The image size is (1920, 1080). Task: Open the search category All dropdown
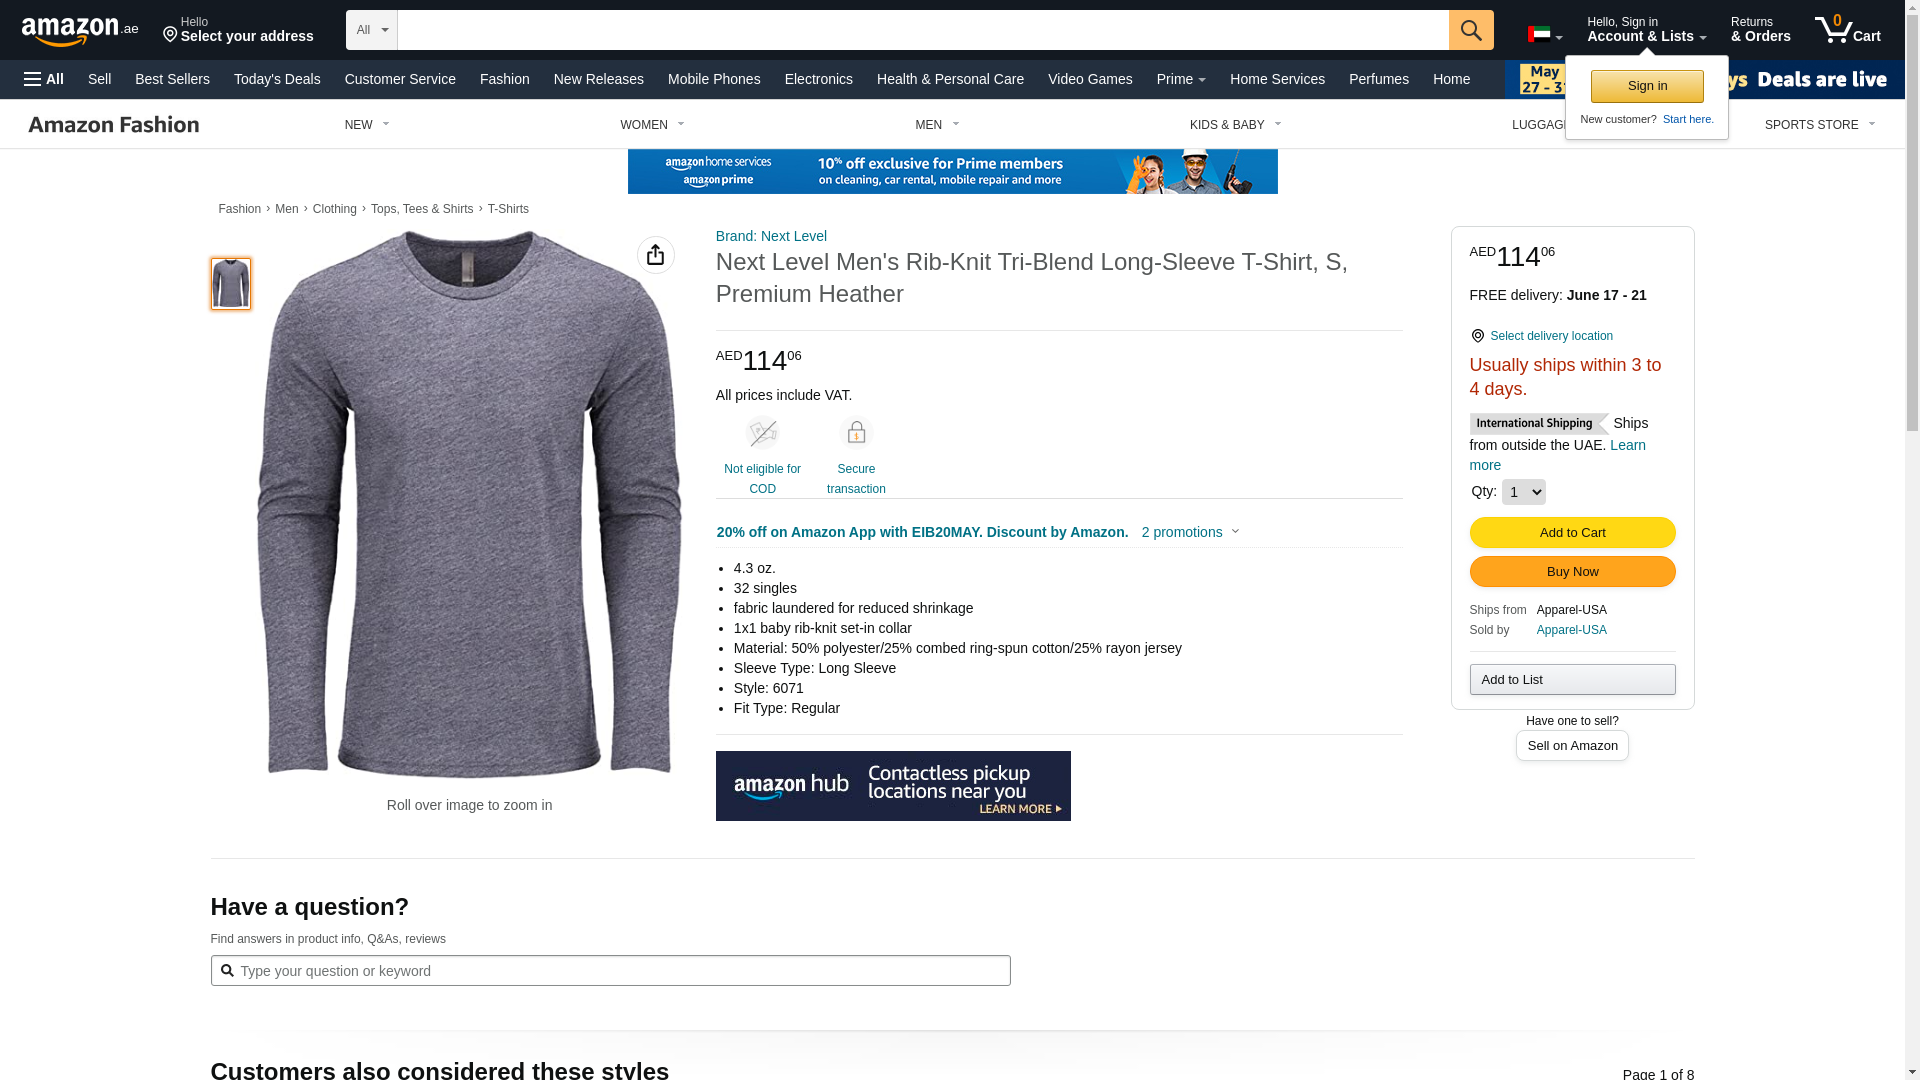[372, 30]
